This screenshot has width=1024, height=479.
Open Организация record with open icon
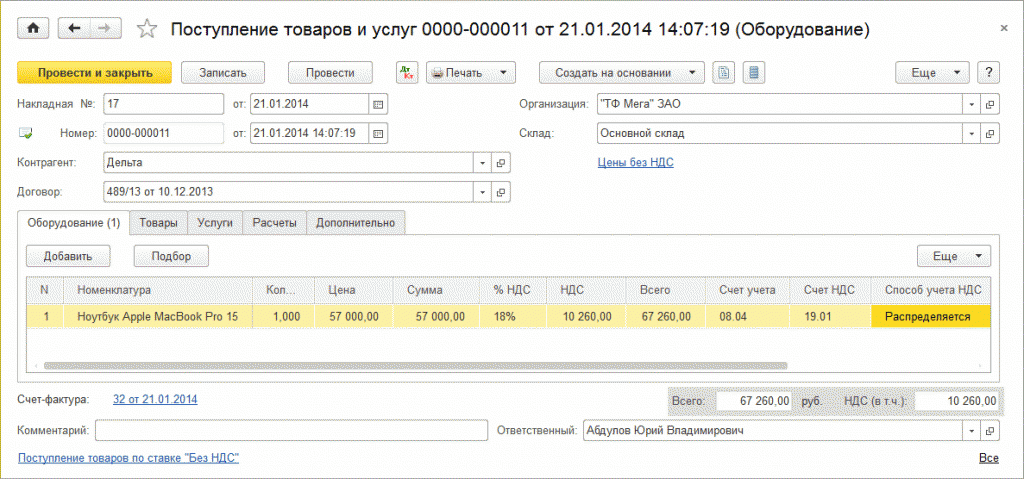989,104
